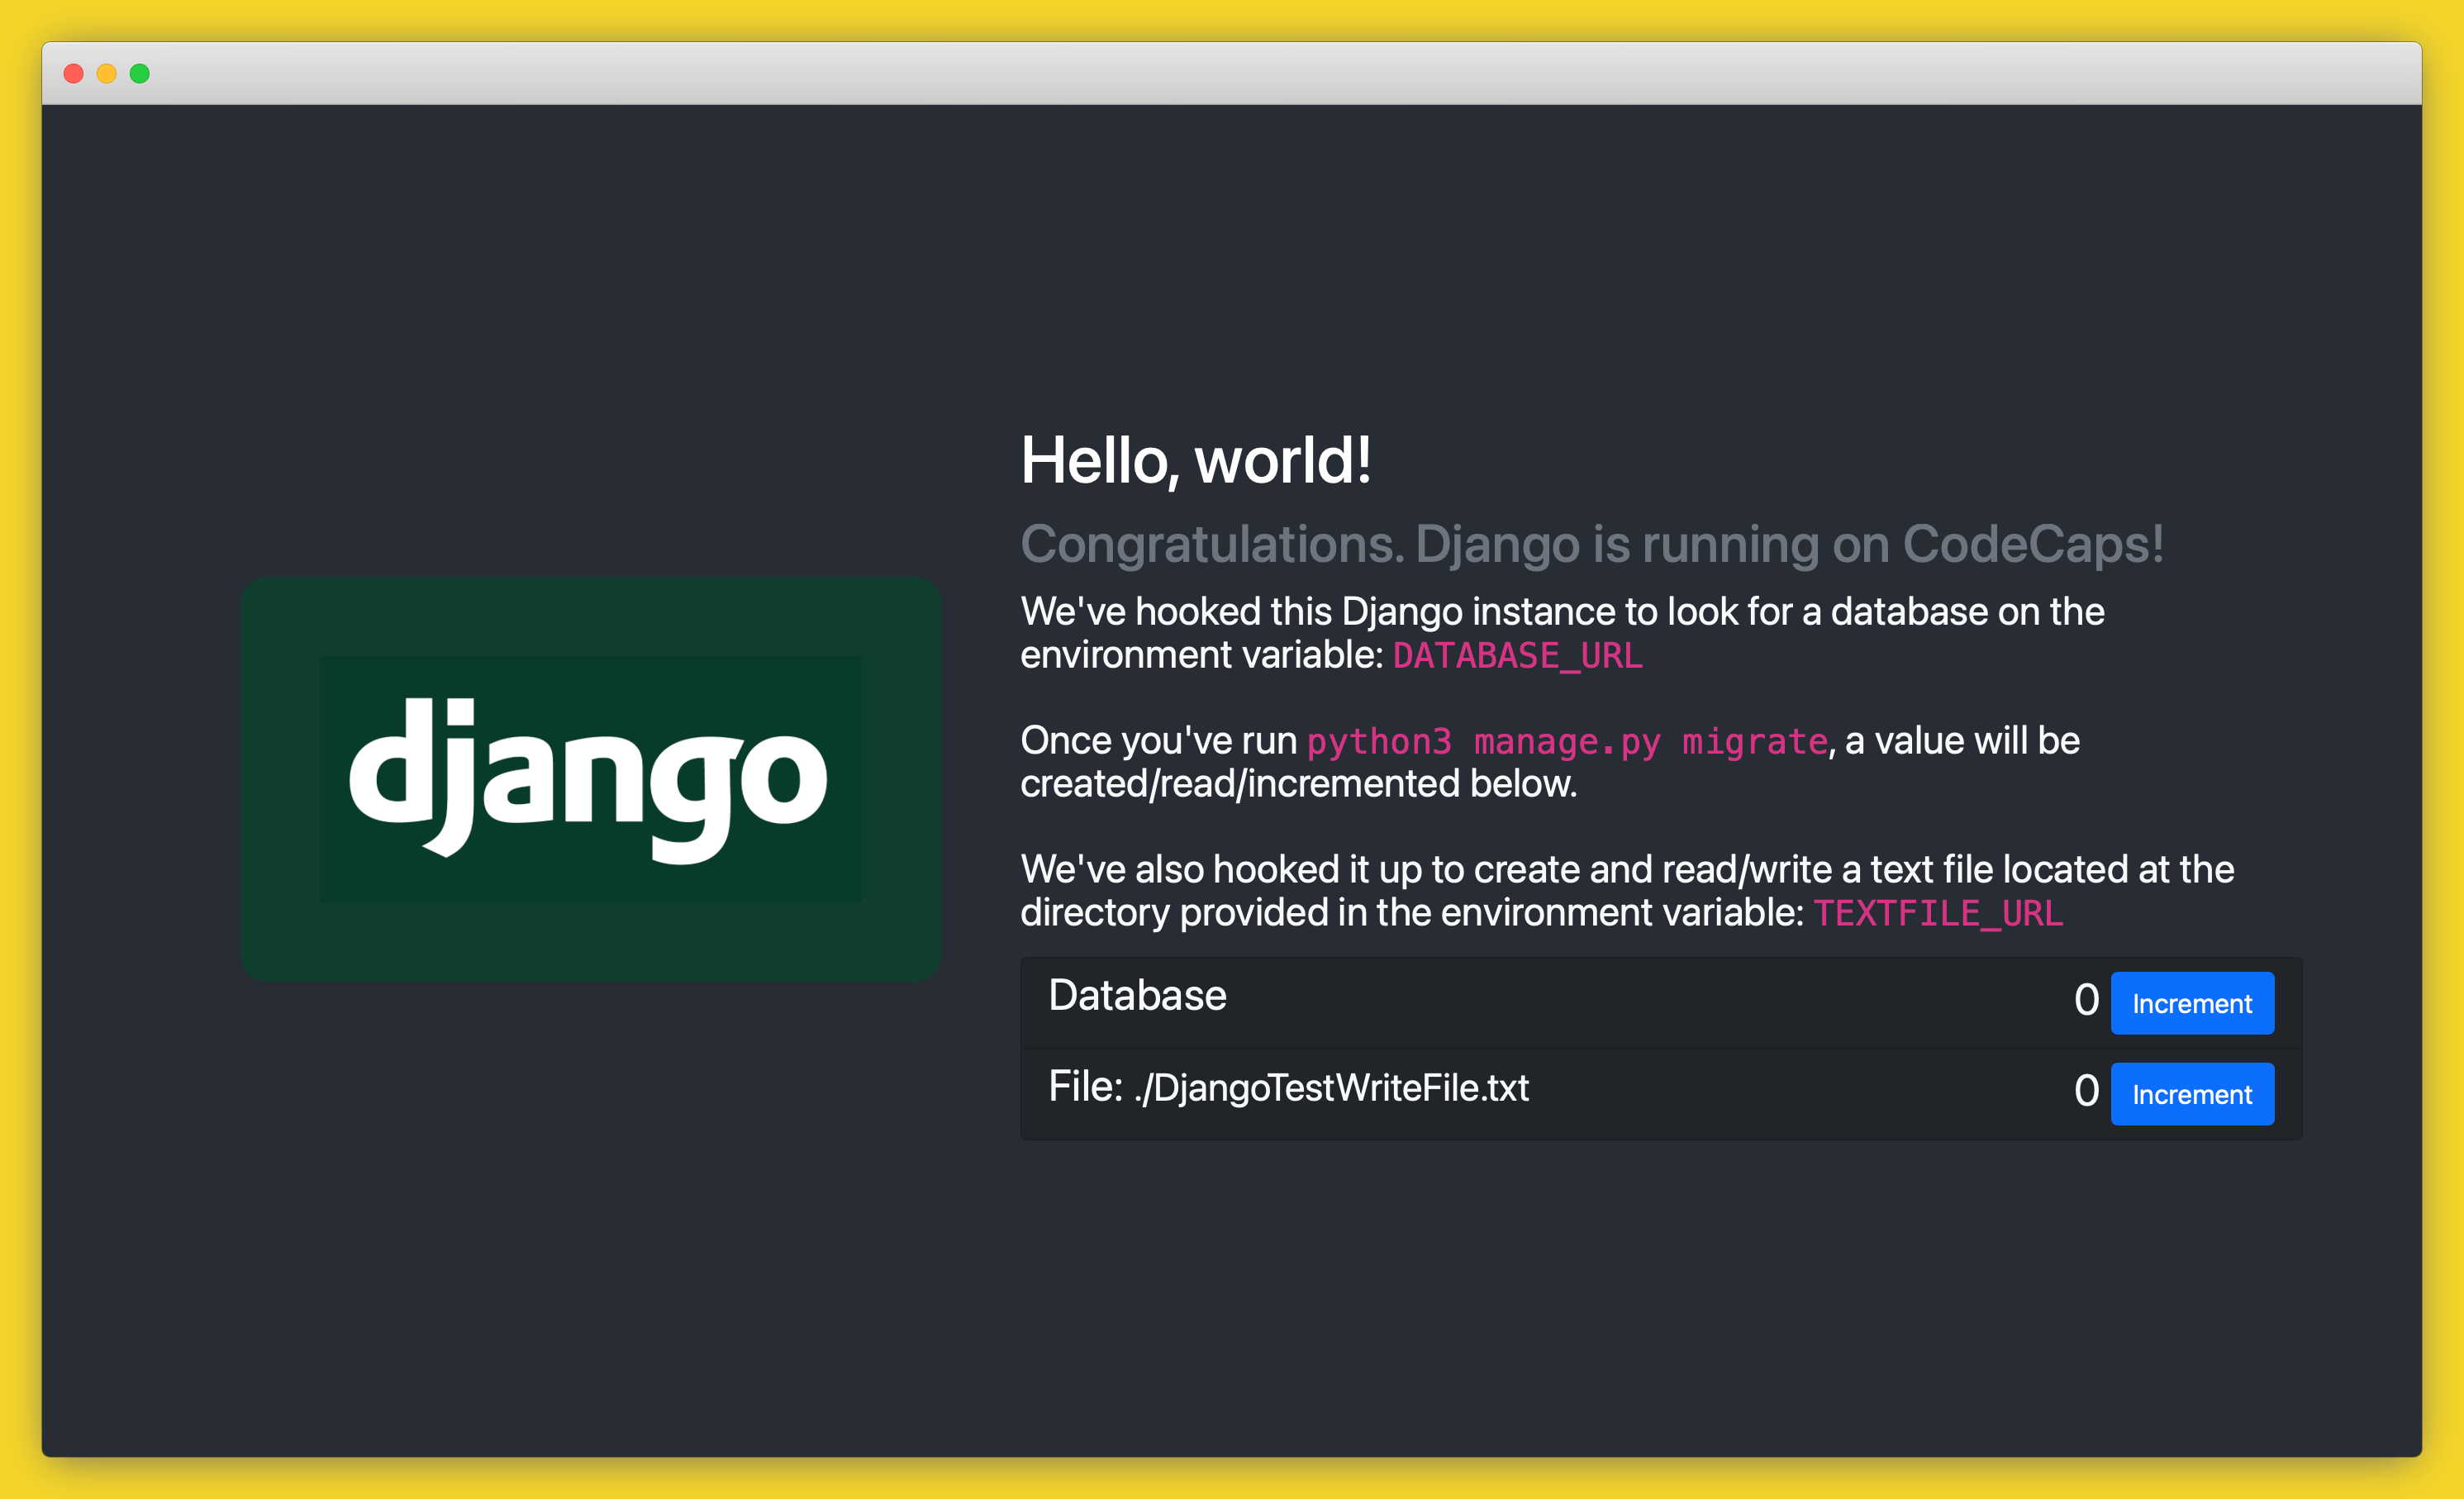Select the Database counter value zero

2087,1000
